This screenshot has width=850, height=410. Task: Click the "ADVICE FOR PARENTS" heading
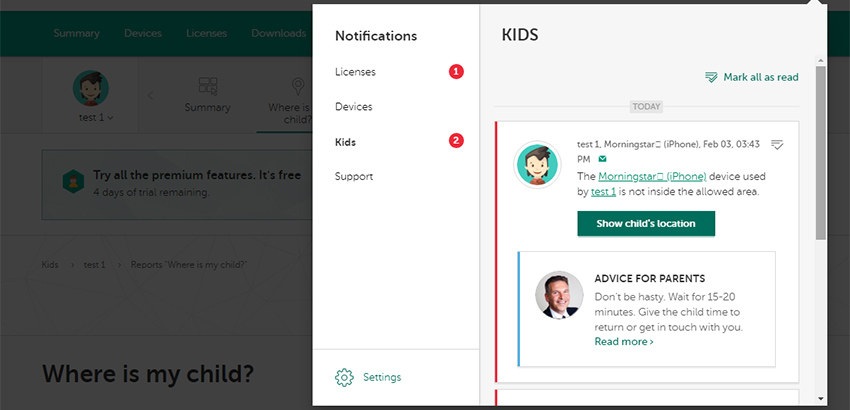[650, 279]
